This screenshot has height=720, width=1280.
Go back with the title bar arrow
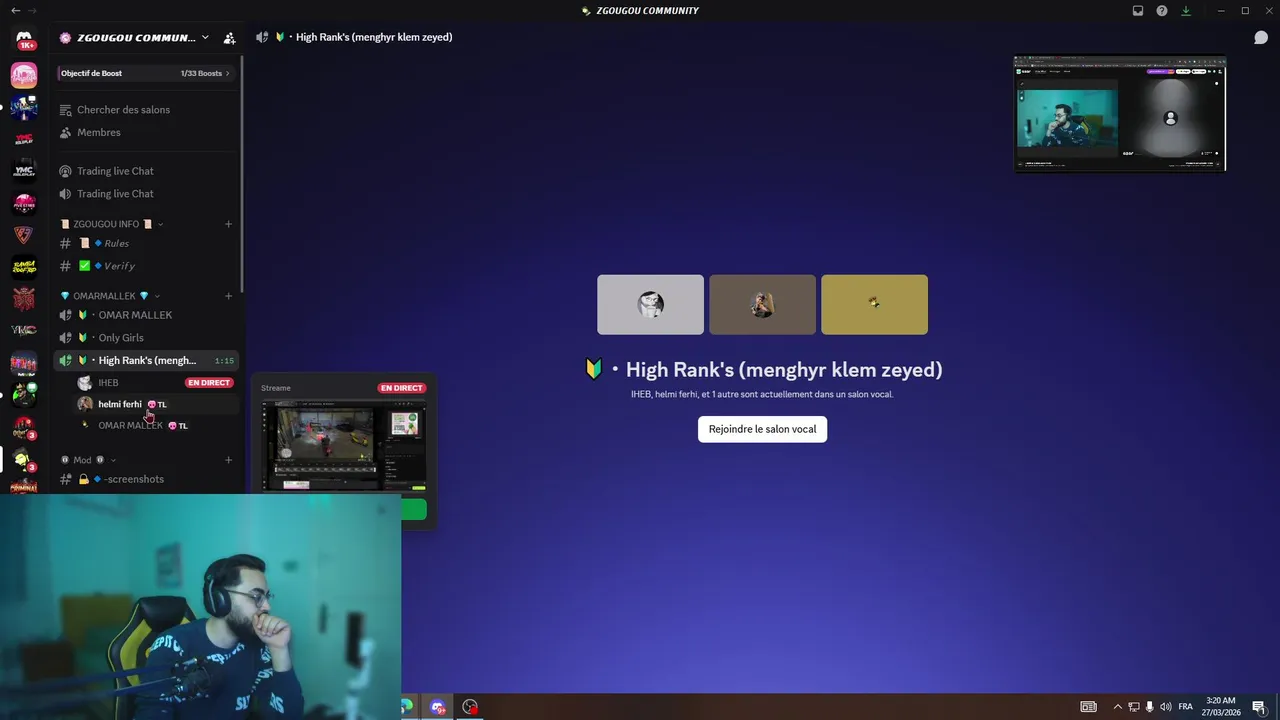click(15, 10)
